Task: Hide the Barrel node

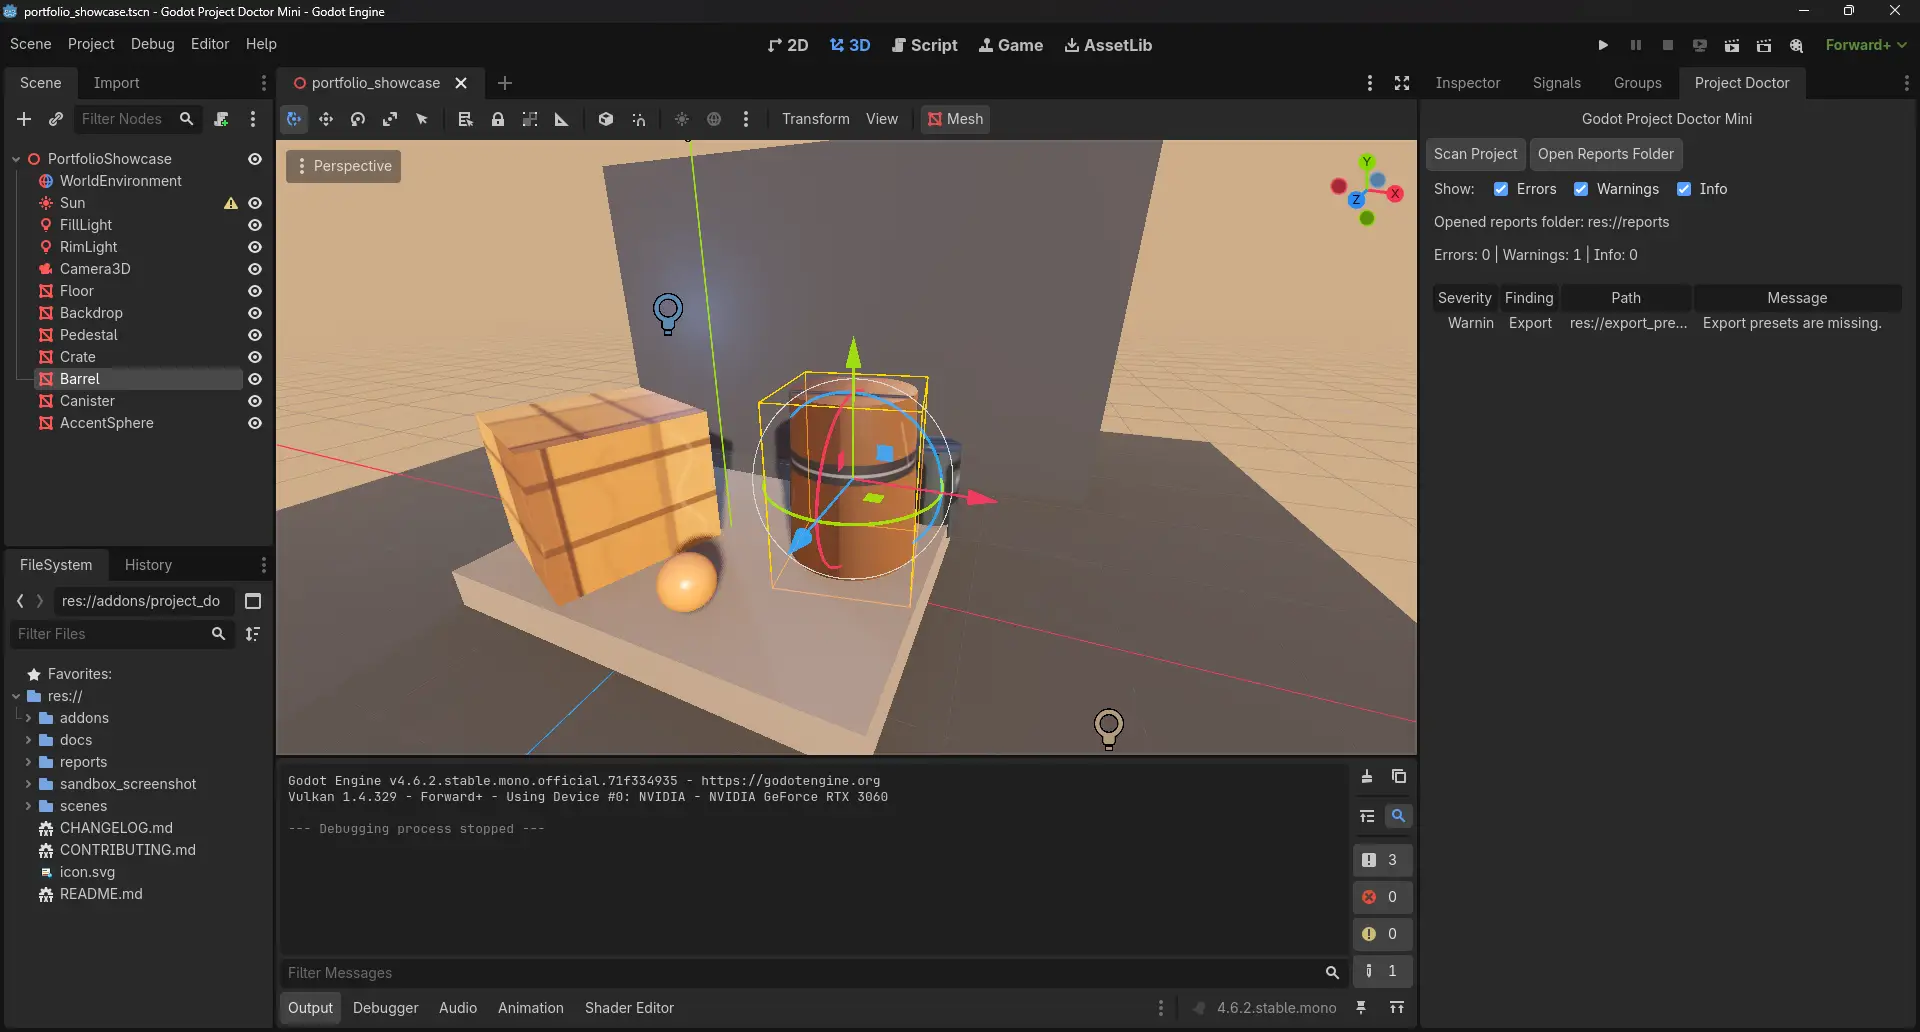Action: tap(255, 379)
